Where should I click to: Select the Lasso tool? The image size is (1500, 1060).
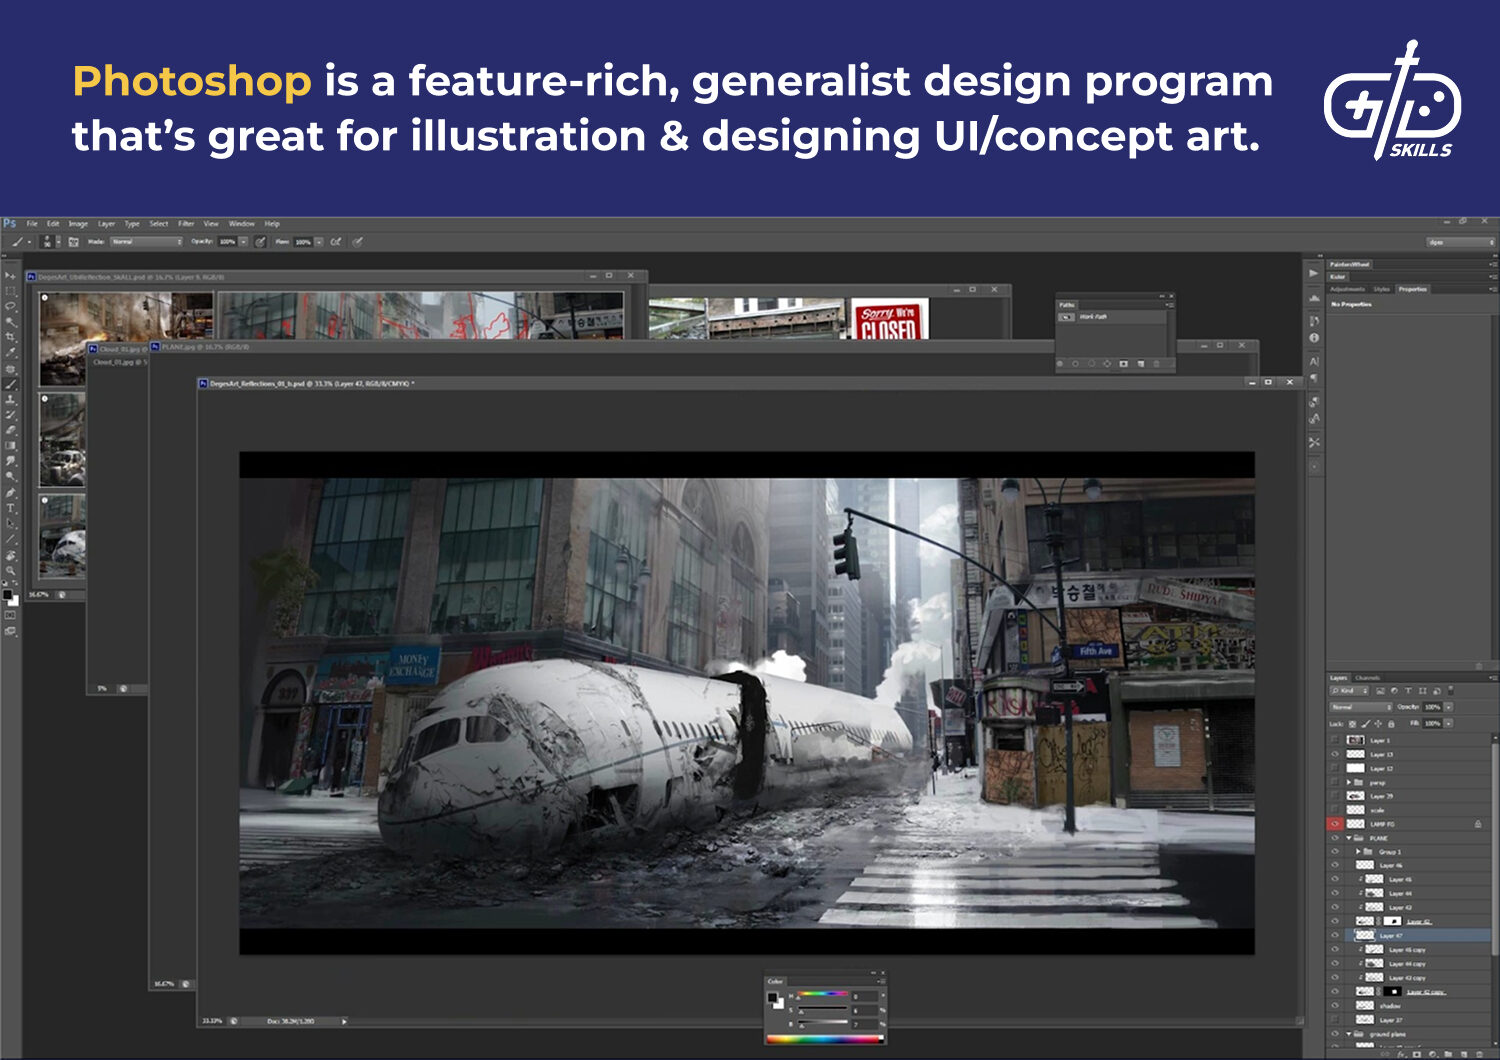click(10, 306)
